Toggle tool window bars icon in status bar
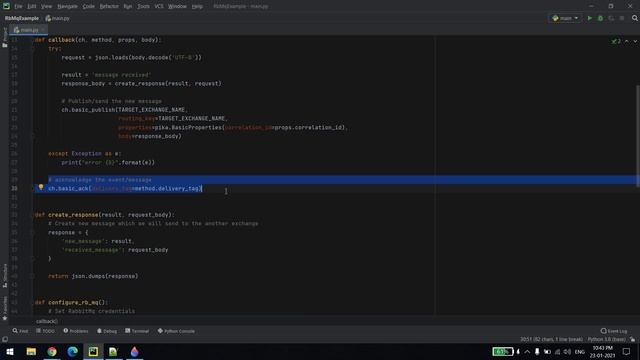This screenshot has height=360, width=640. 5,340
